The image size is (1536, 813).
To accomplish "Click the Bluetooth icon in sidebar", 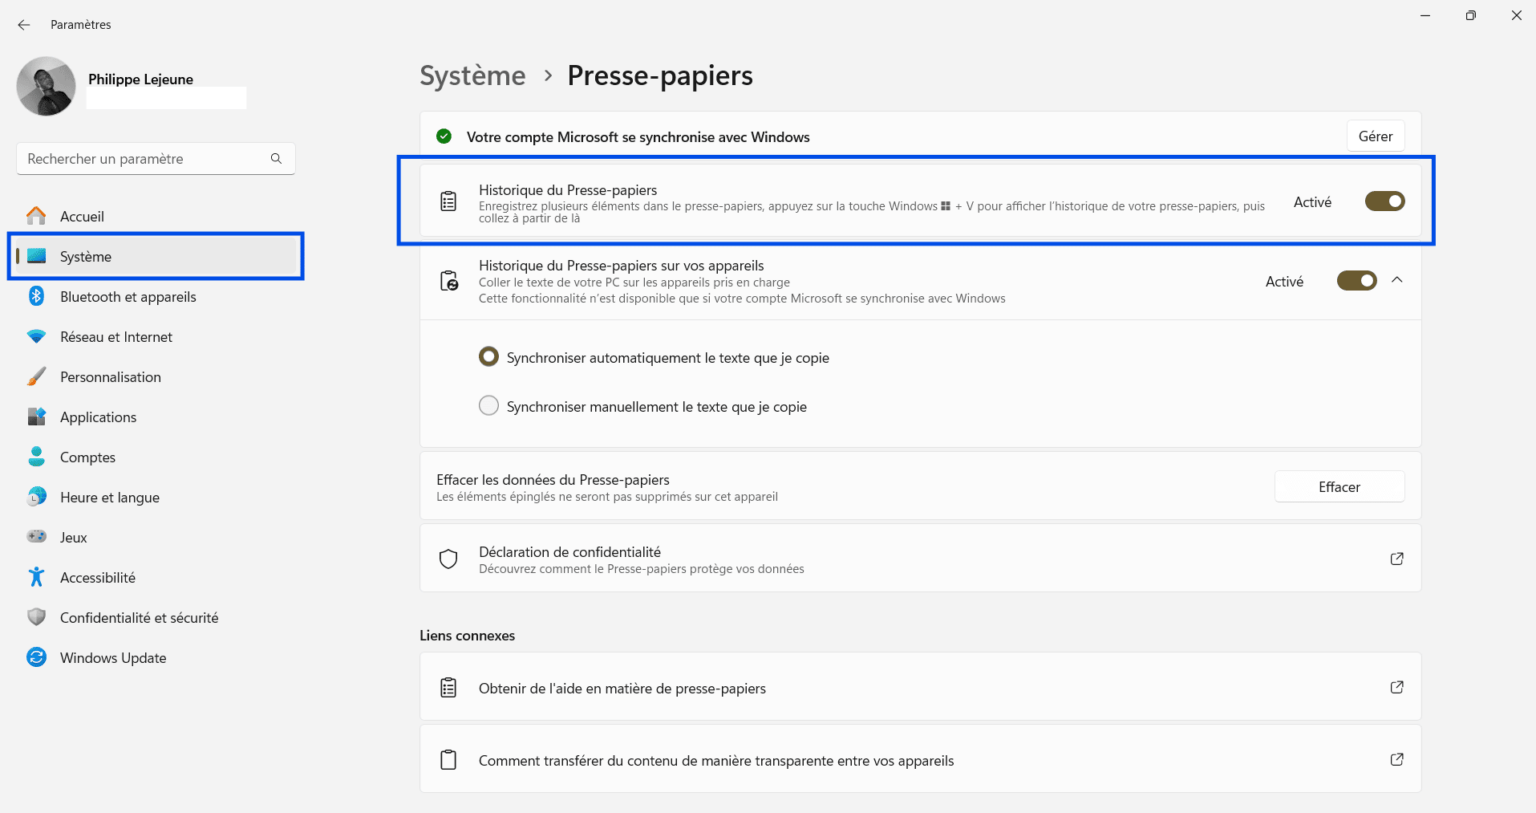I will pos(37,296).
